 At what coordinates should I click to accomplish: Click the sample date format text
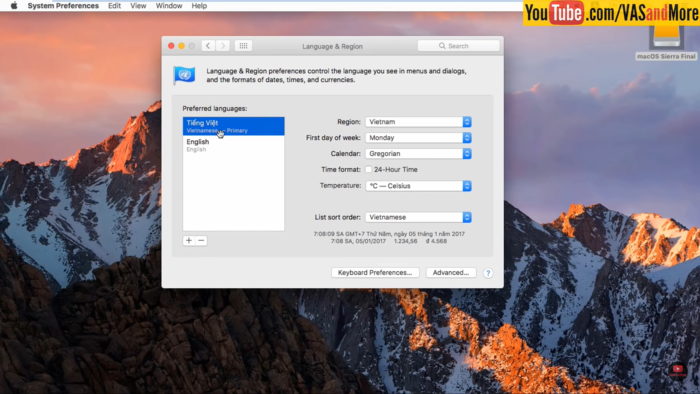389,237
